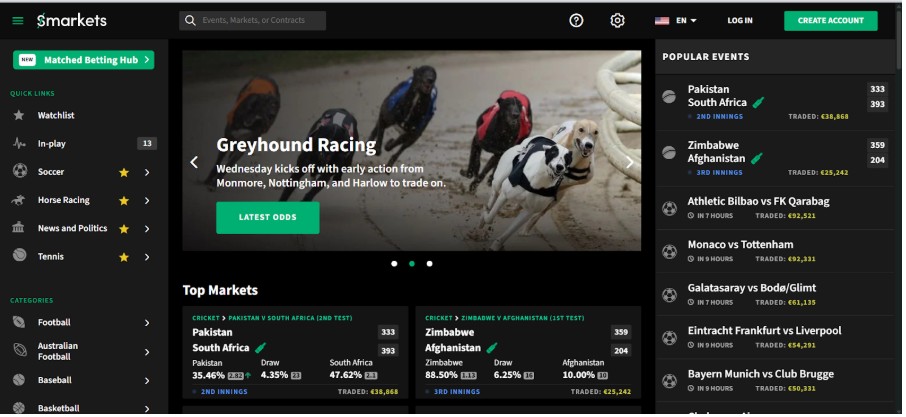Expand the Horse Racing chevron

click(x=147, y=200)
